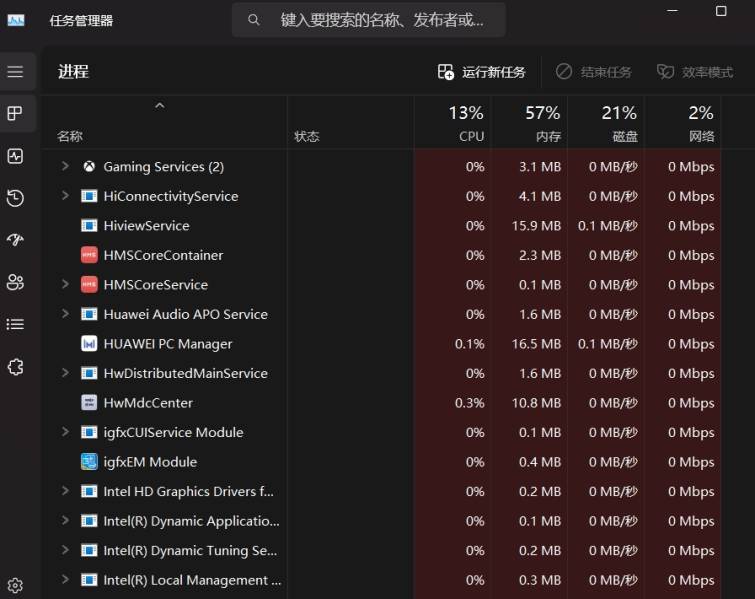Expand the Gaming Services (2) group

65,166
